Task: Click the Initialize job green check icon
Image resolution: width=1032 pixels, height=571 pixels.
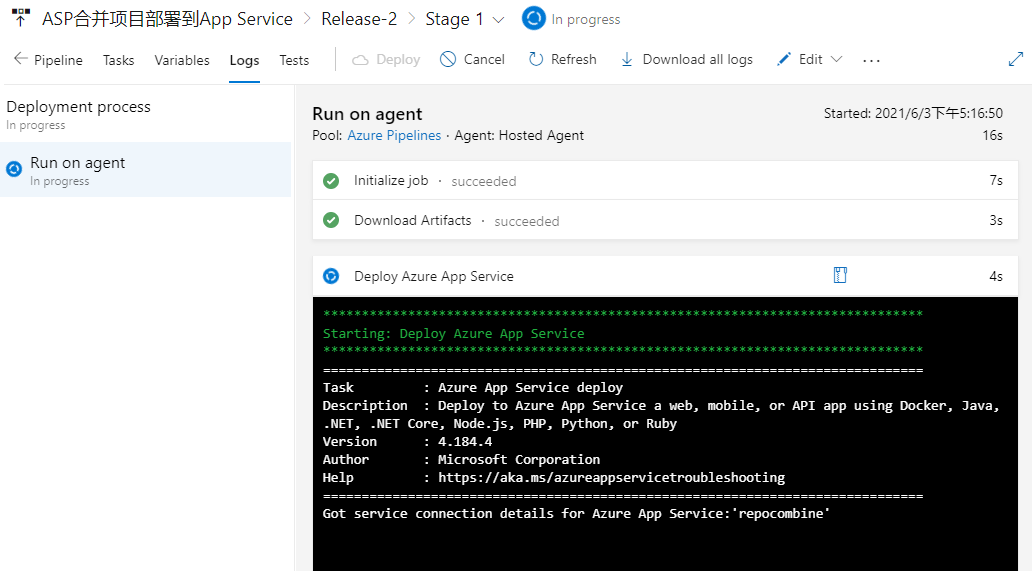Action: point(331,180)
